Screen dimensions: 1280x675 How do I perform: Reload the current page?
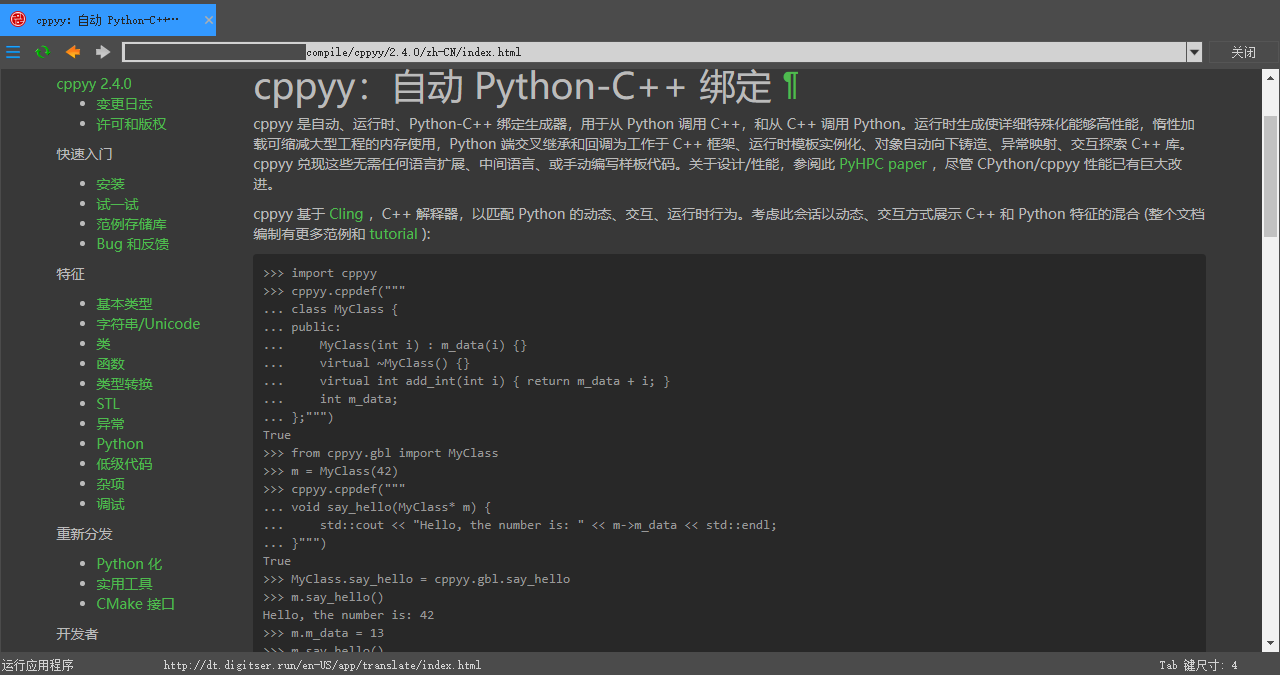click(41, 52)
